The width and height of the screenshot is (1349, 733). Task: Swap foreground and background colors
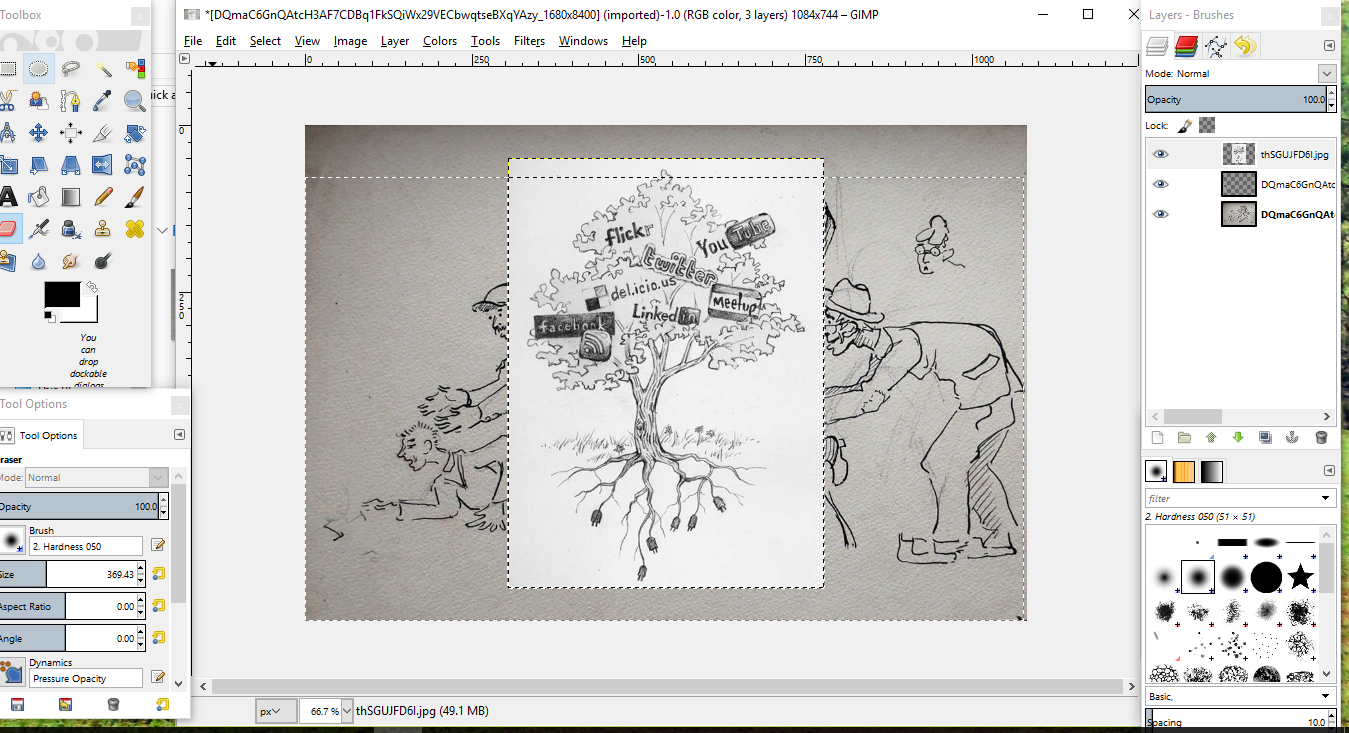92,287
